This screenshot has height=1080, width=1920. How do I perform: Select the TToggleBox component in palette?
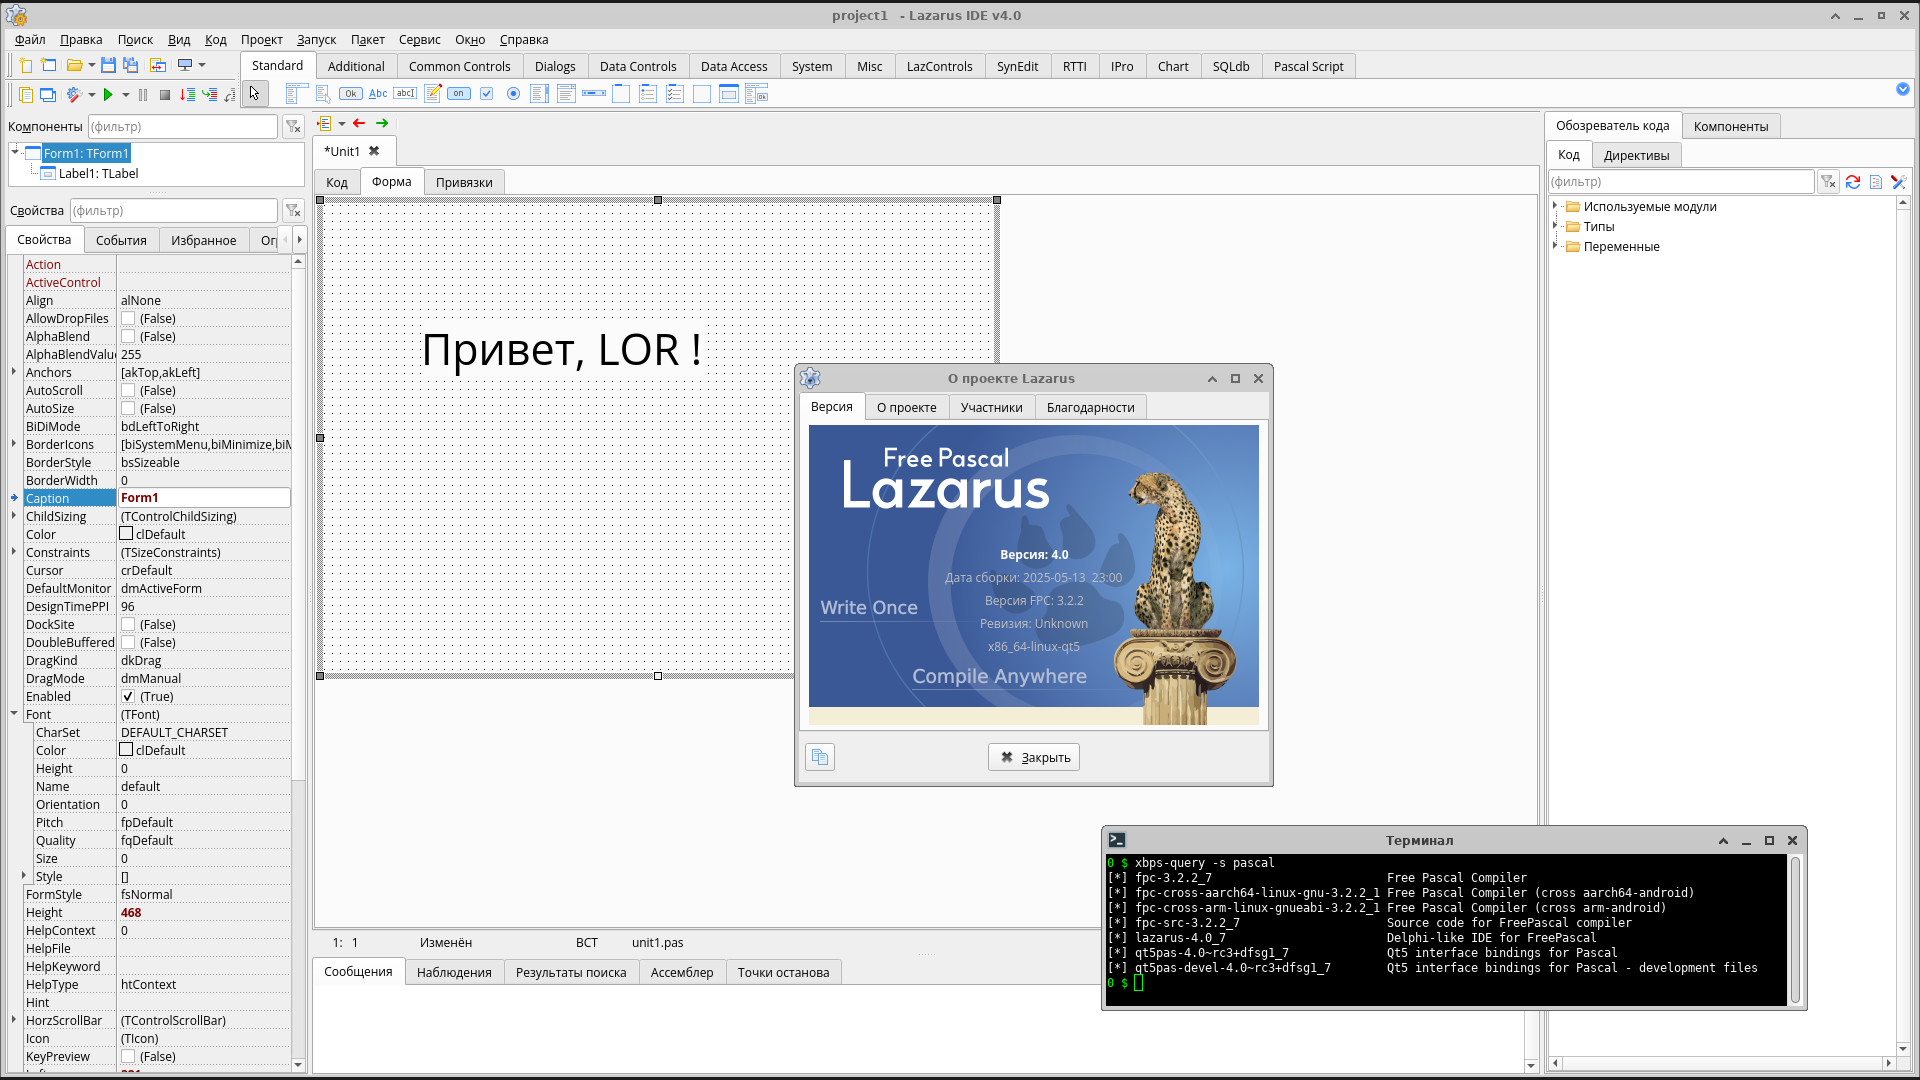coord(459,94)
